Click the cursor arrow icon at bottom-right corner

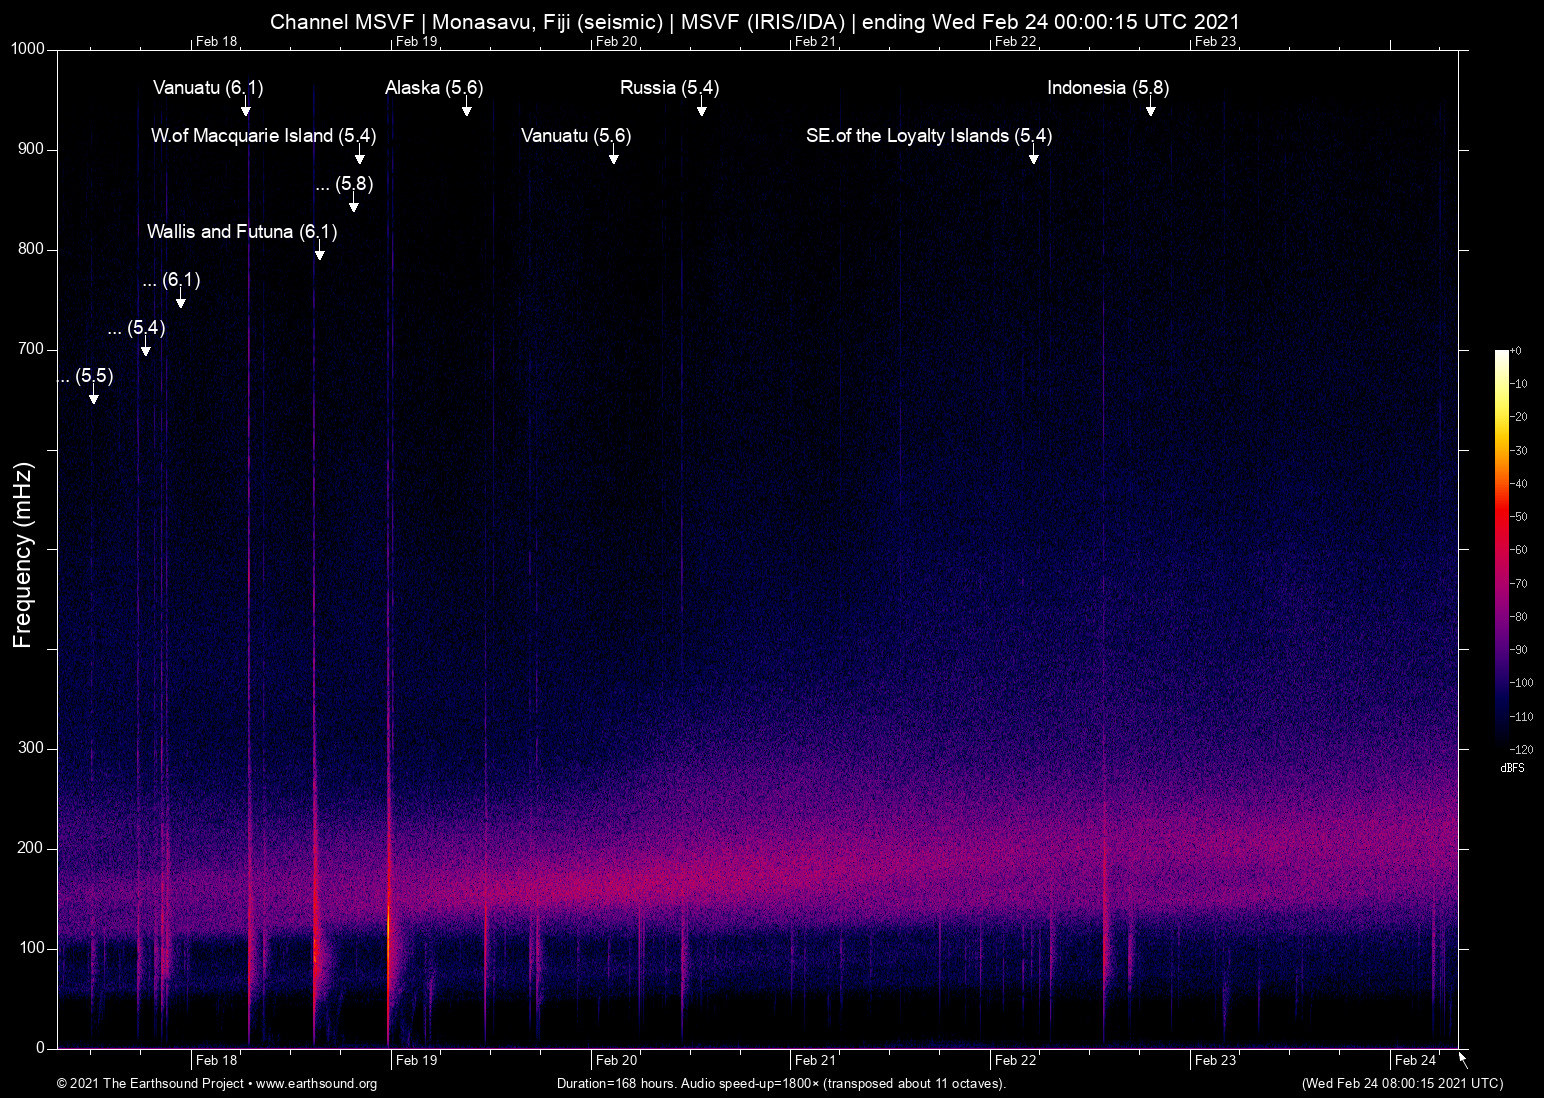point(1464,1060)
